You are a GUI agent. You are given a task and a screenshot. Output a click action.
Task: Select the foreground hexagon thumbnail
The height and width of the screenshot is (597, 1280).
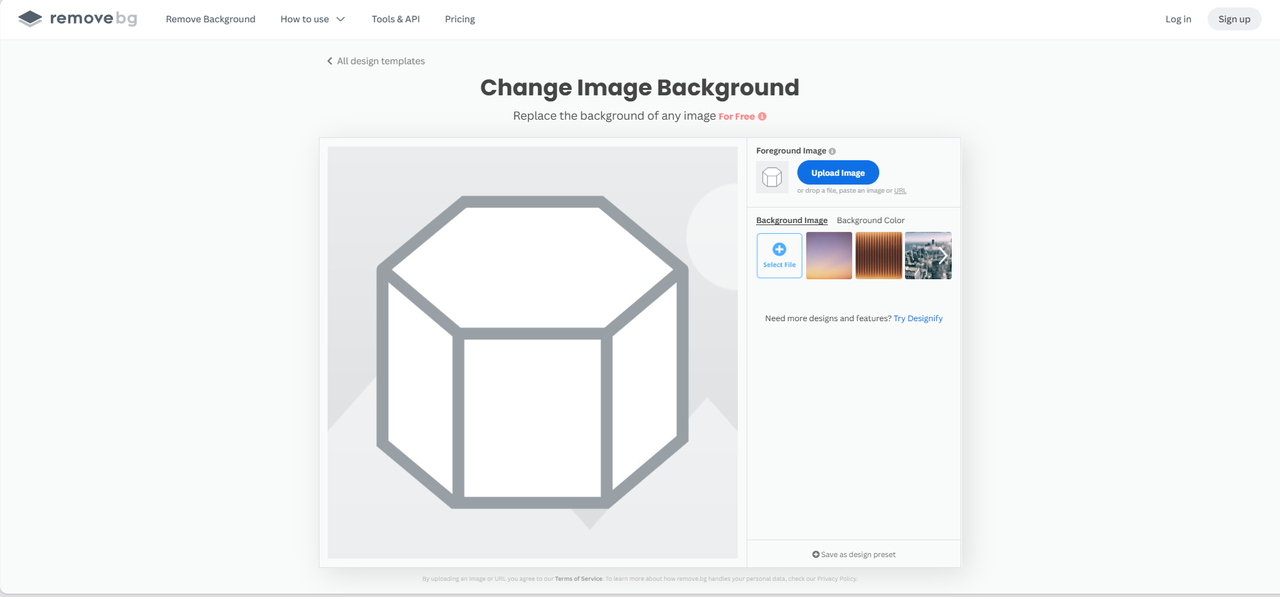772,177
